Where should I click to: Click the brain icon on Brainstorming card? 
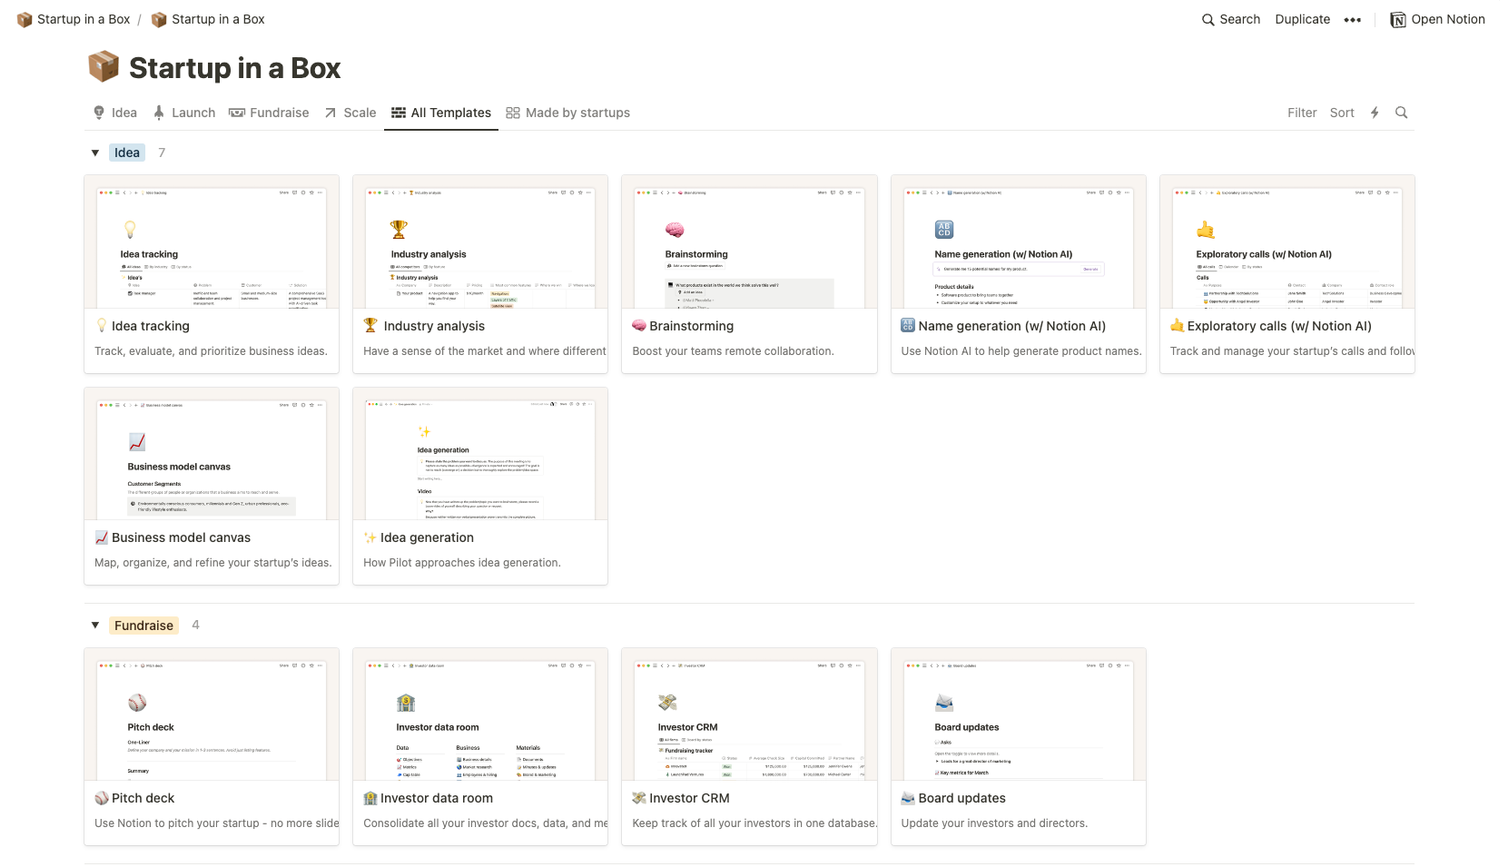point(639,326)
